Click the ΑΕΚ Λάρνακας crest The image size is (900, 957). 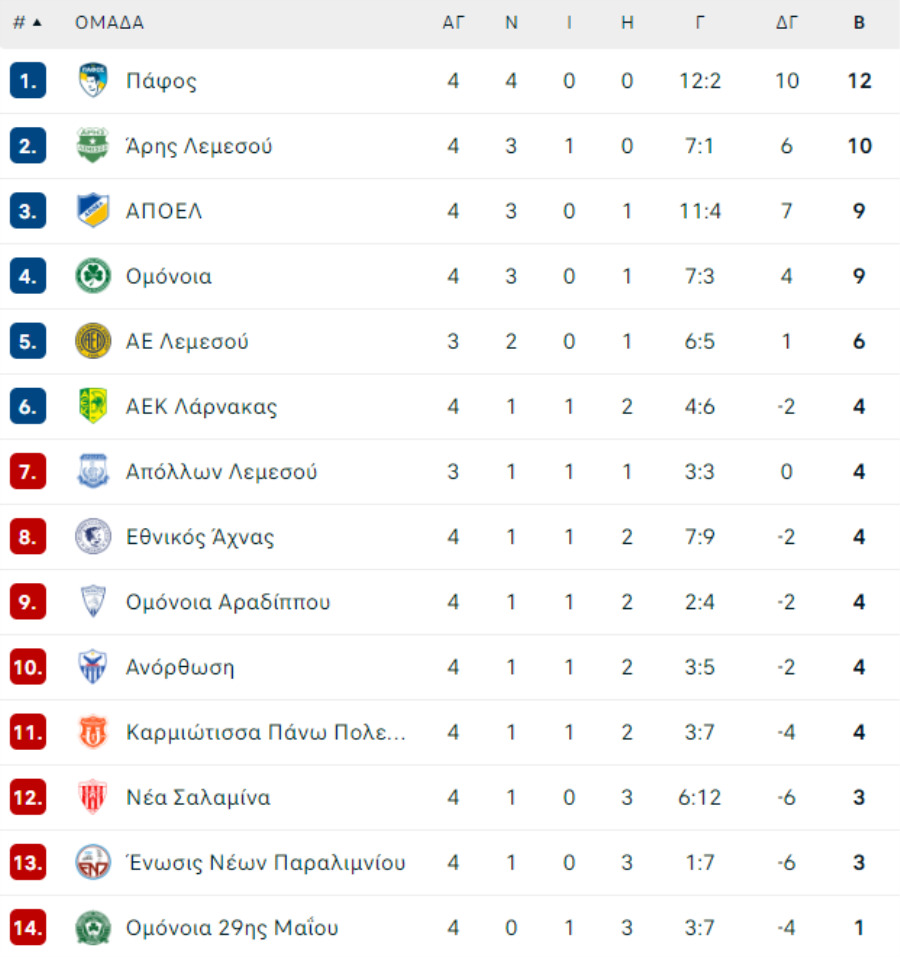(93, 406)
